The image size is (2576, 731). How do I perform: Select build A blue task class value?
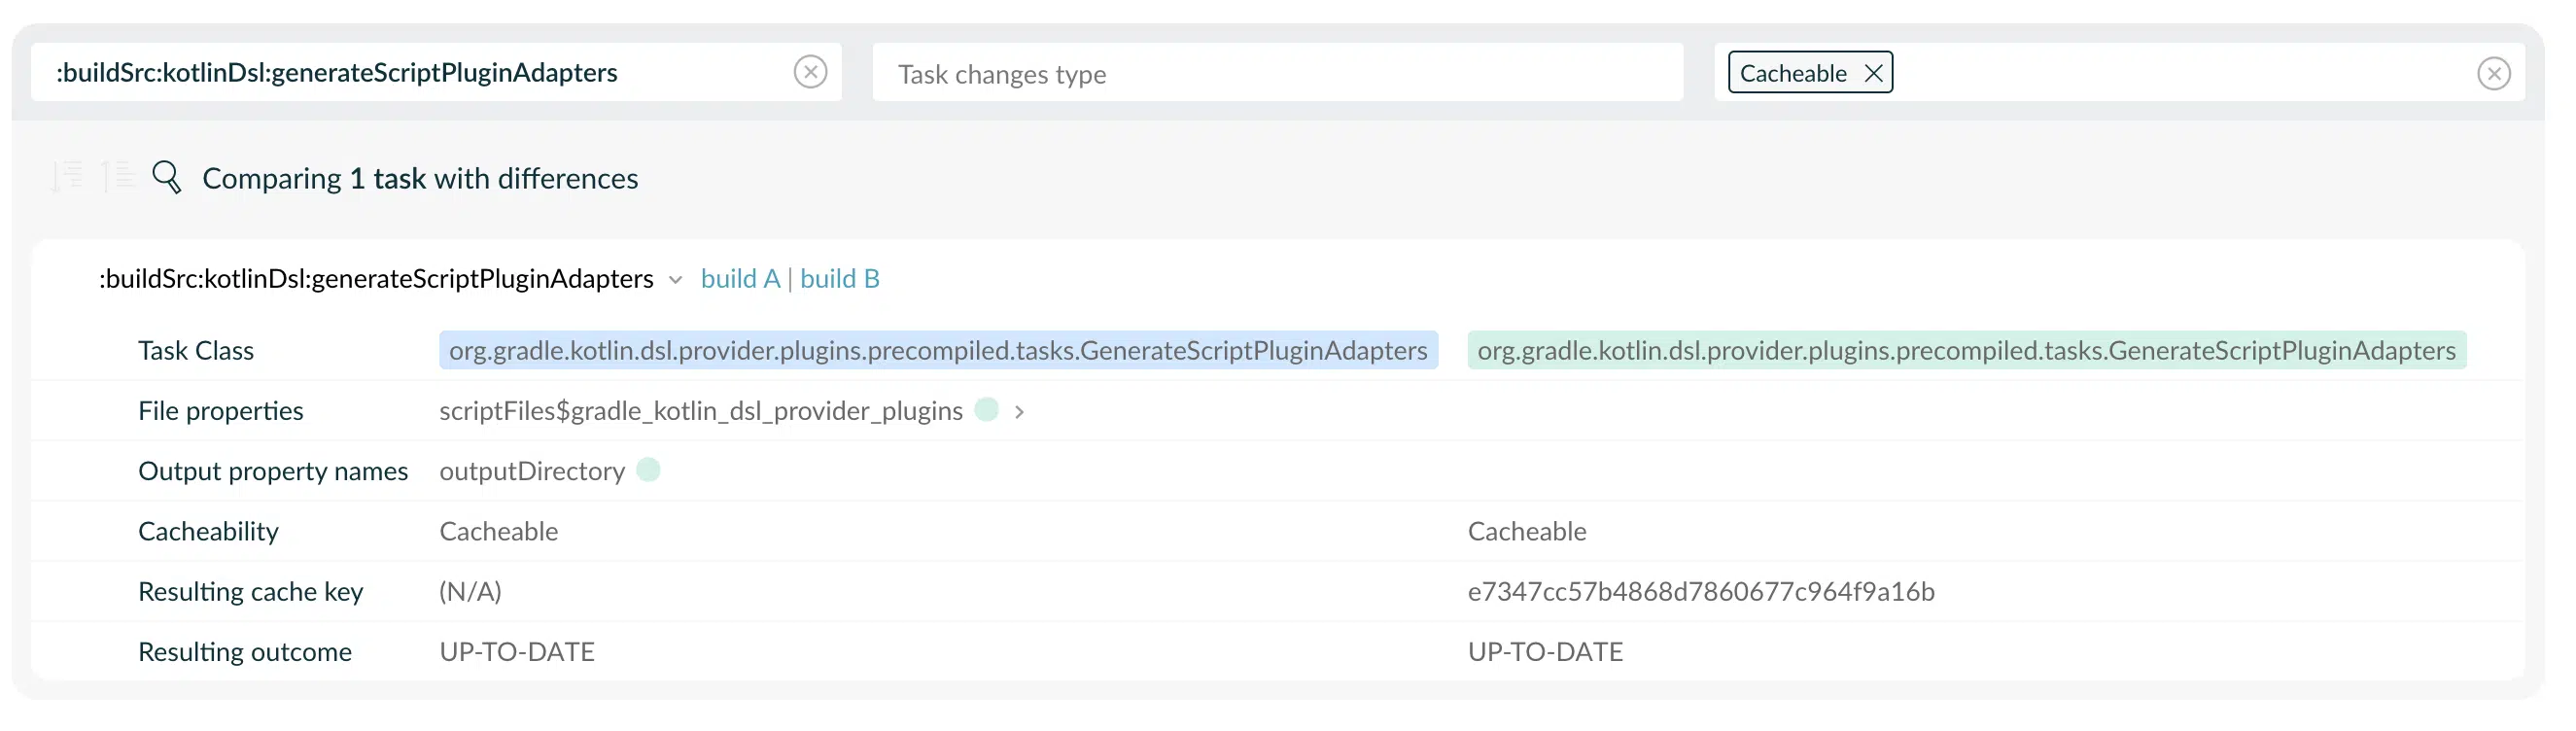coord(938,350)
